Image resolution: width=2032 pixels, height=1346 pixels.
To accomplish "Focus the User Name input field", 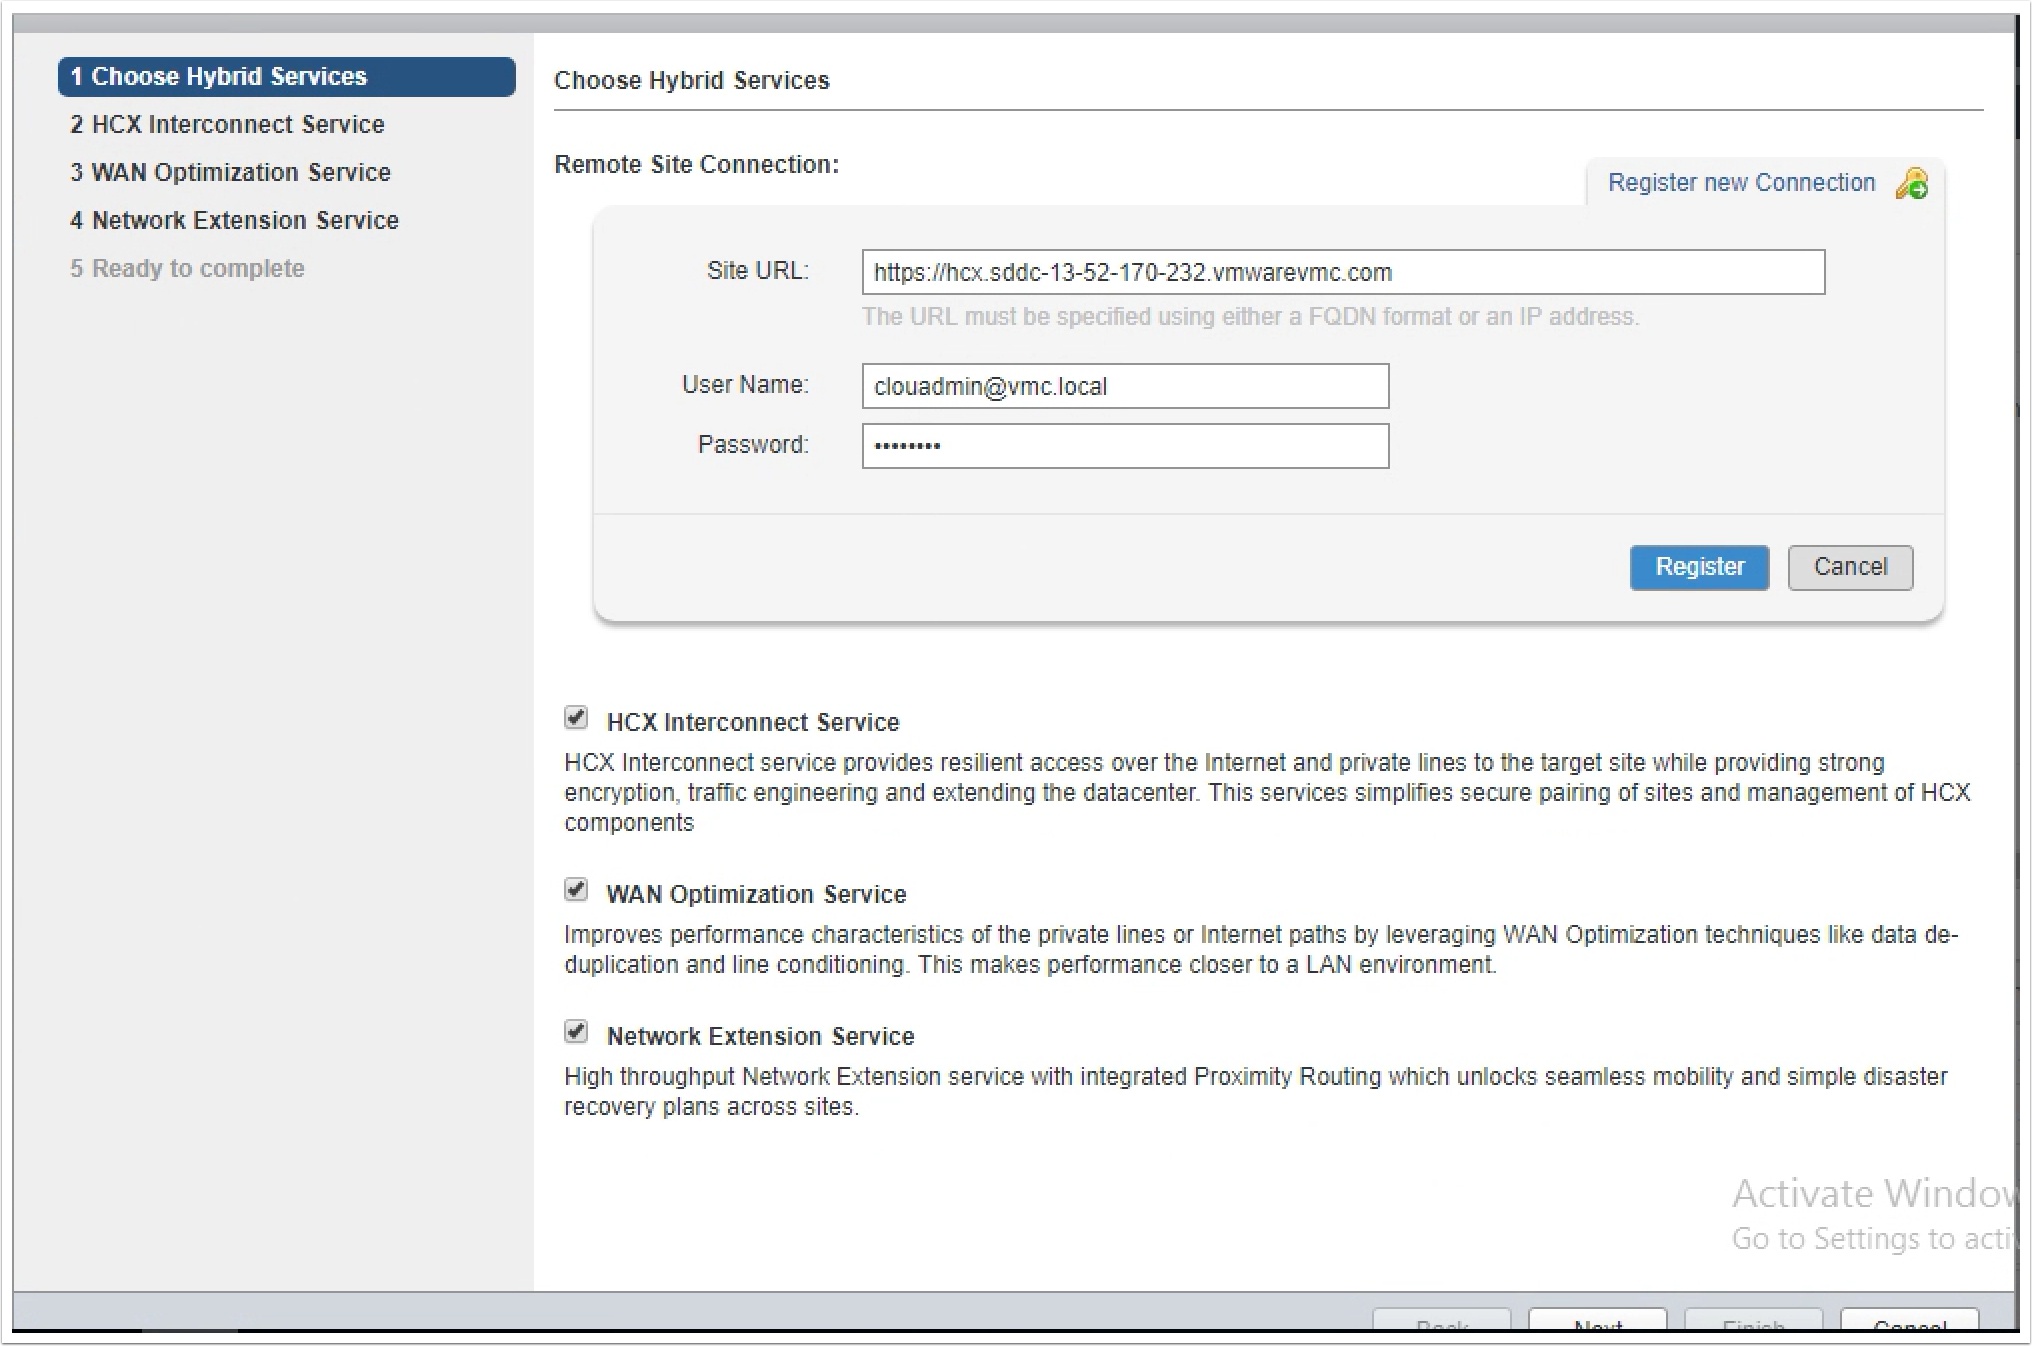I will [x=1125, y=386].
